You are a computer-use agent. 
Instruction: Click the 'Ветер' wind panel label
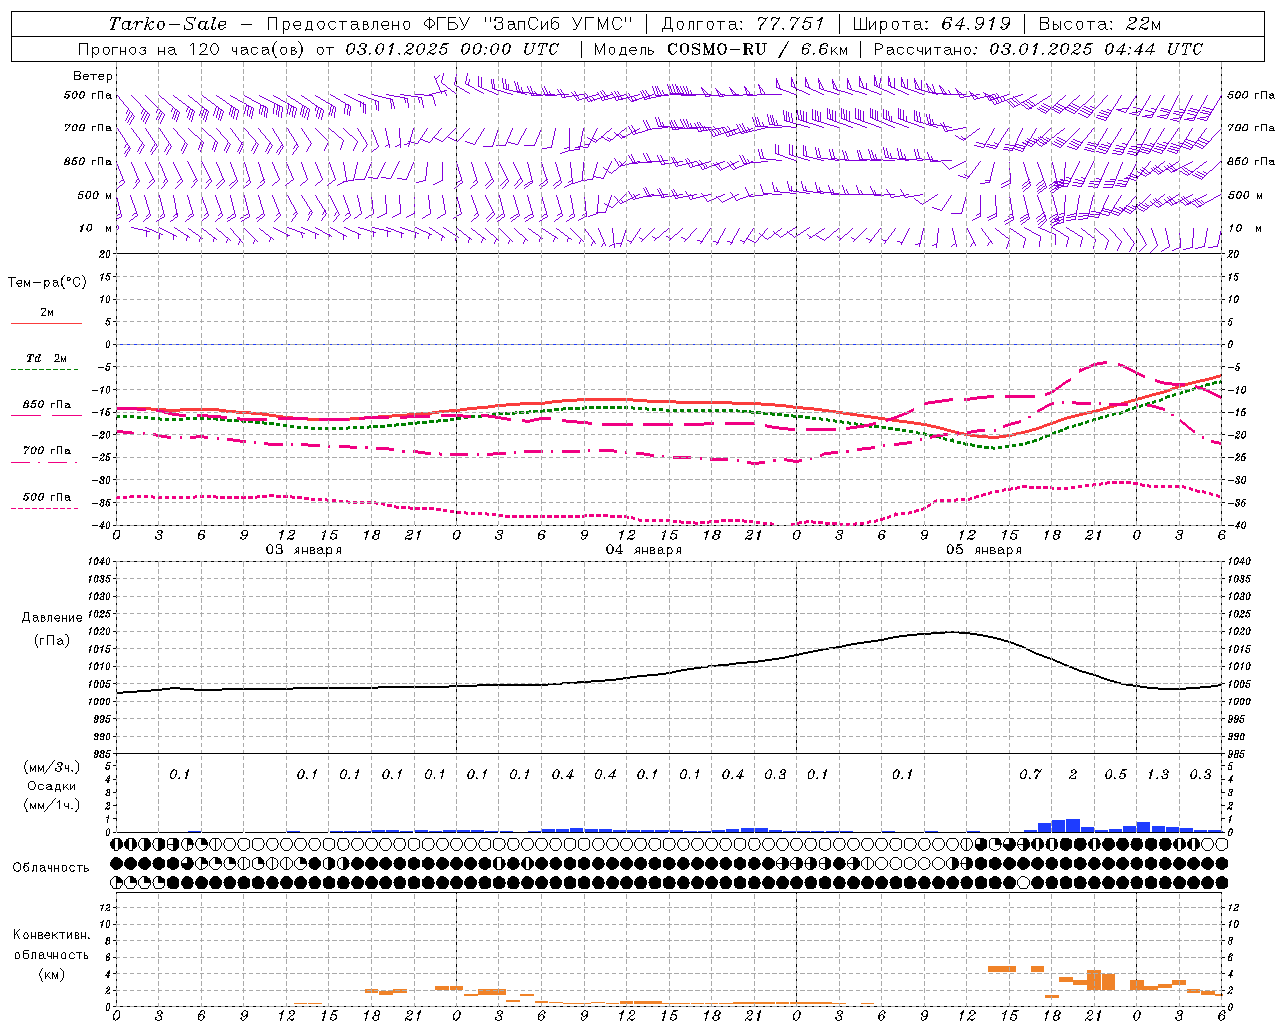(93, 76)
